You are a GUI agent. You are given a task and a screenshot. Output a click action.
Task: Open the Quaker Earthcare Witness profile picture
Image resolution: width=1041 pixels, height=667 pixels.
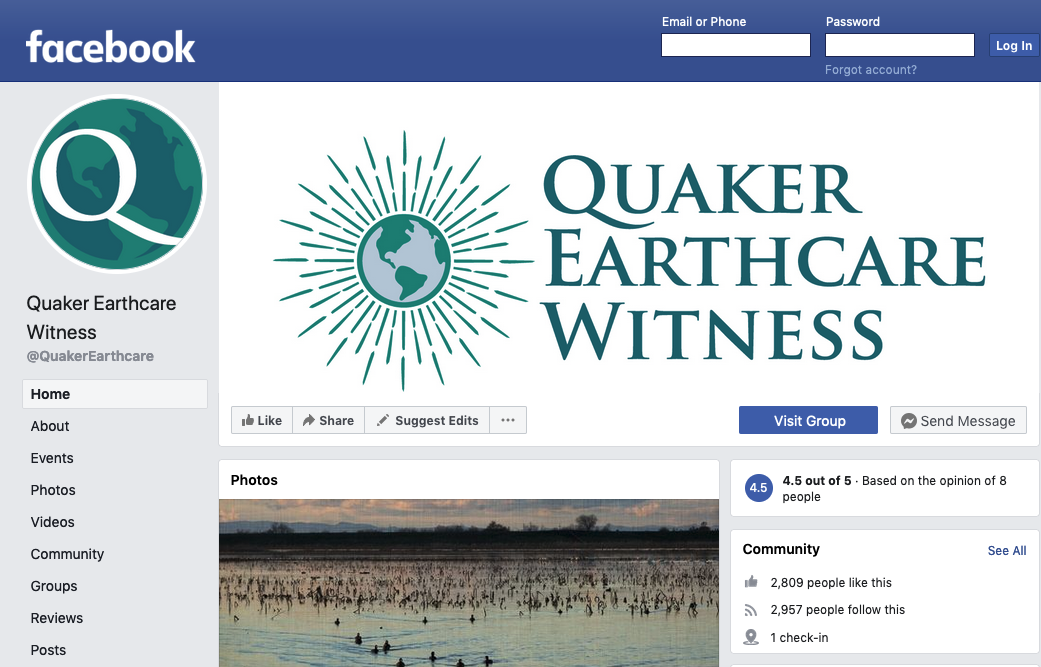pyautogui.click(x=117, y=184)
